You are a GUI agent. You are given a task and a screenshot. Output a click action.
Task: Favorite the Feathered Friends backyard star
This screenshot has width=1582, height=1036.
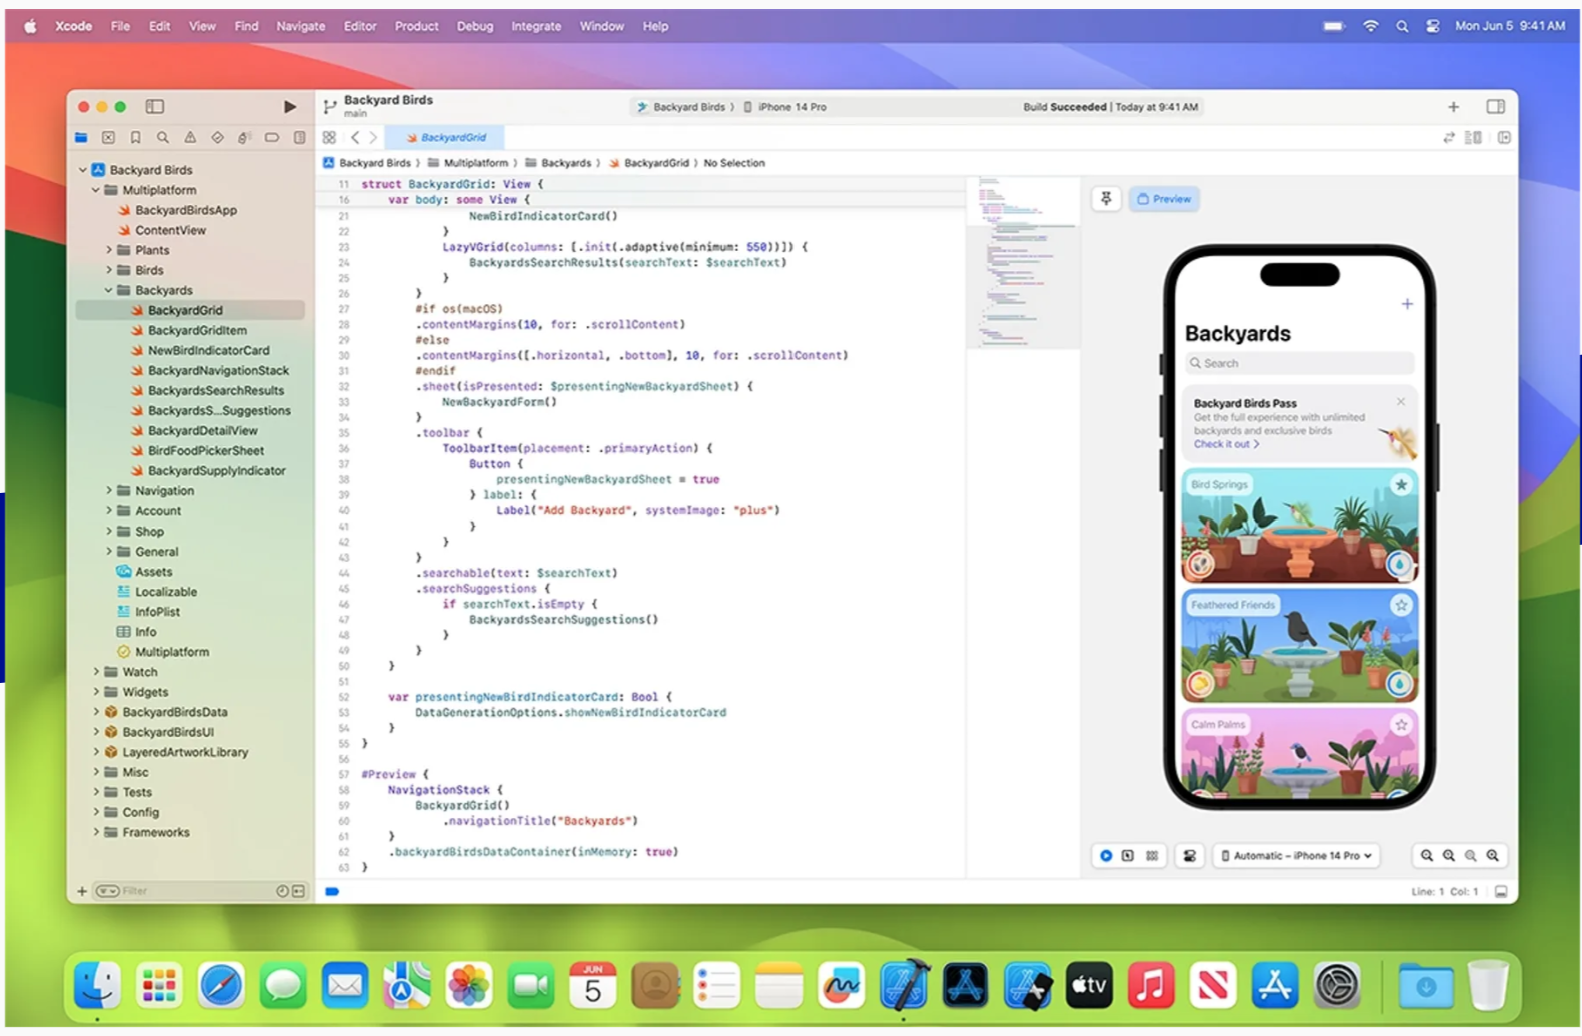[1401, 605]
